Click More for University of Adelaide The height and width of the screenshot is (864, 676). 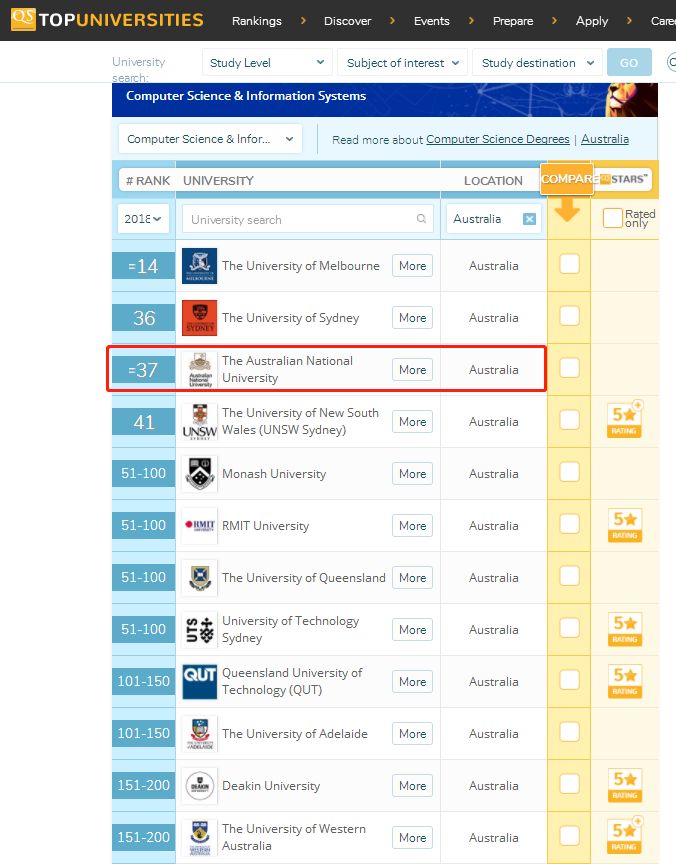point(412,733)
